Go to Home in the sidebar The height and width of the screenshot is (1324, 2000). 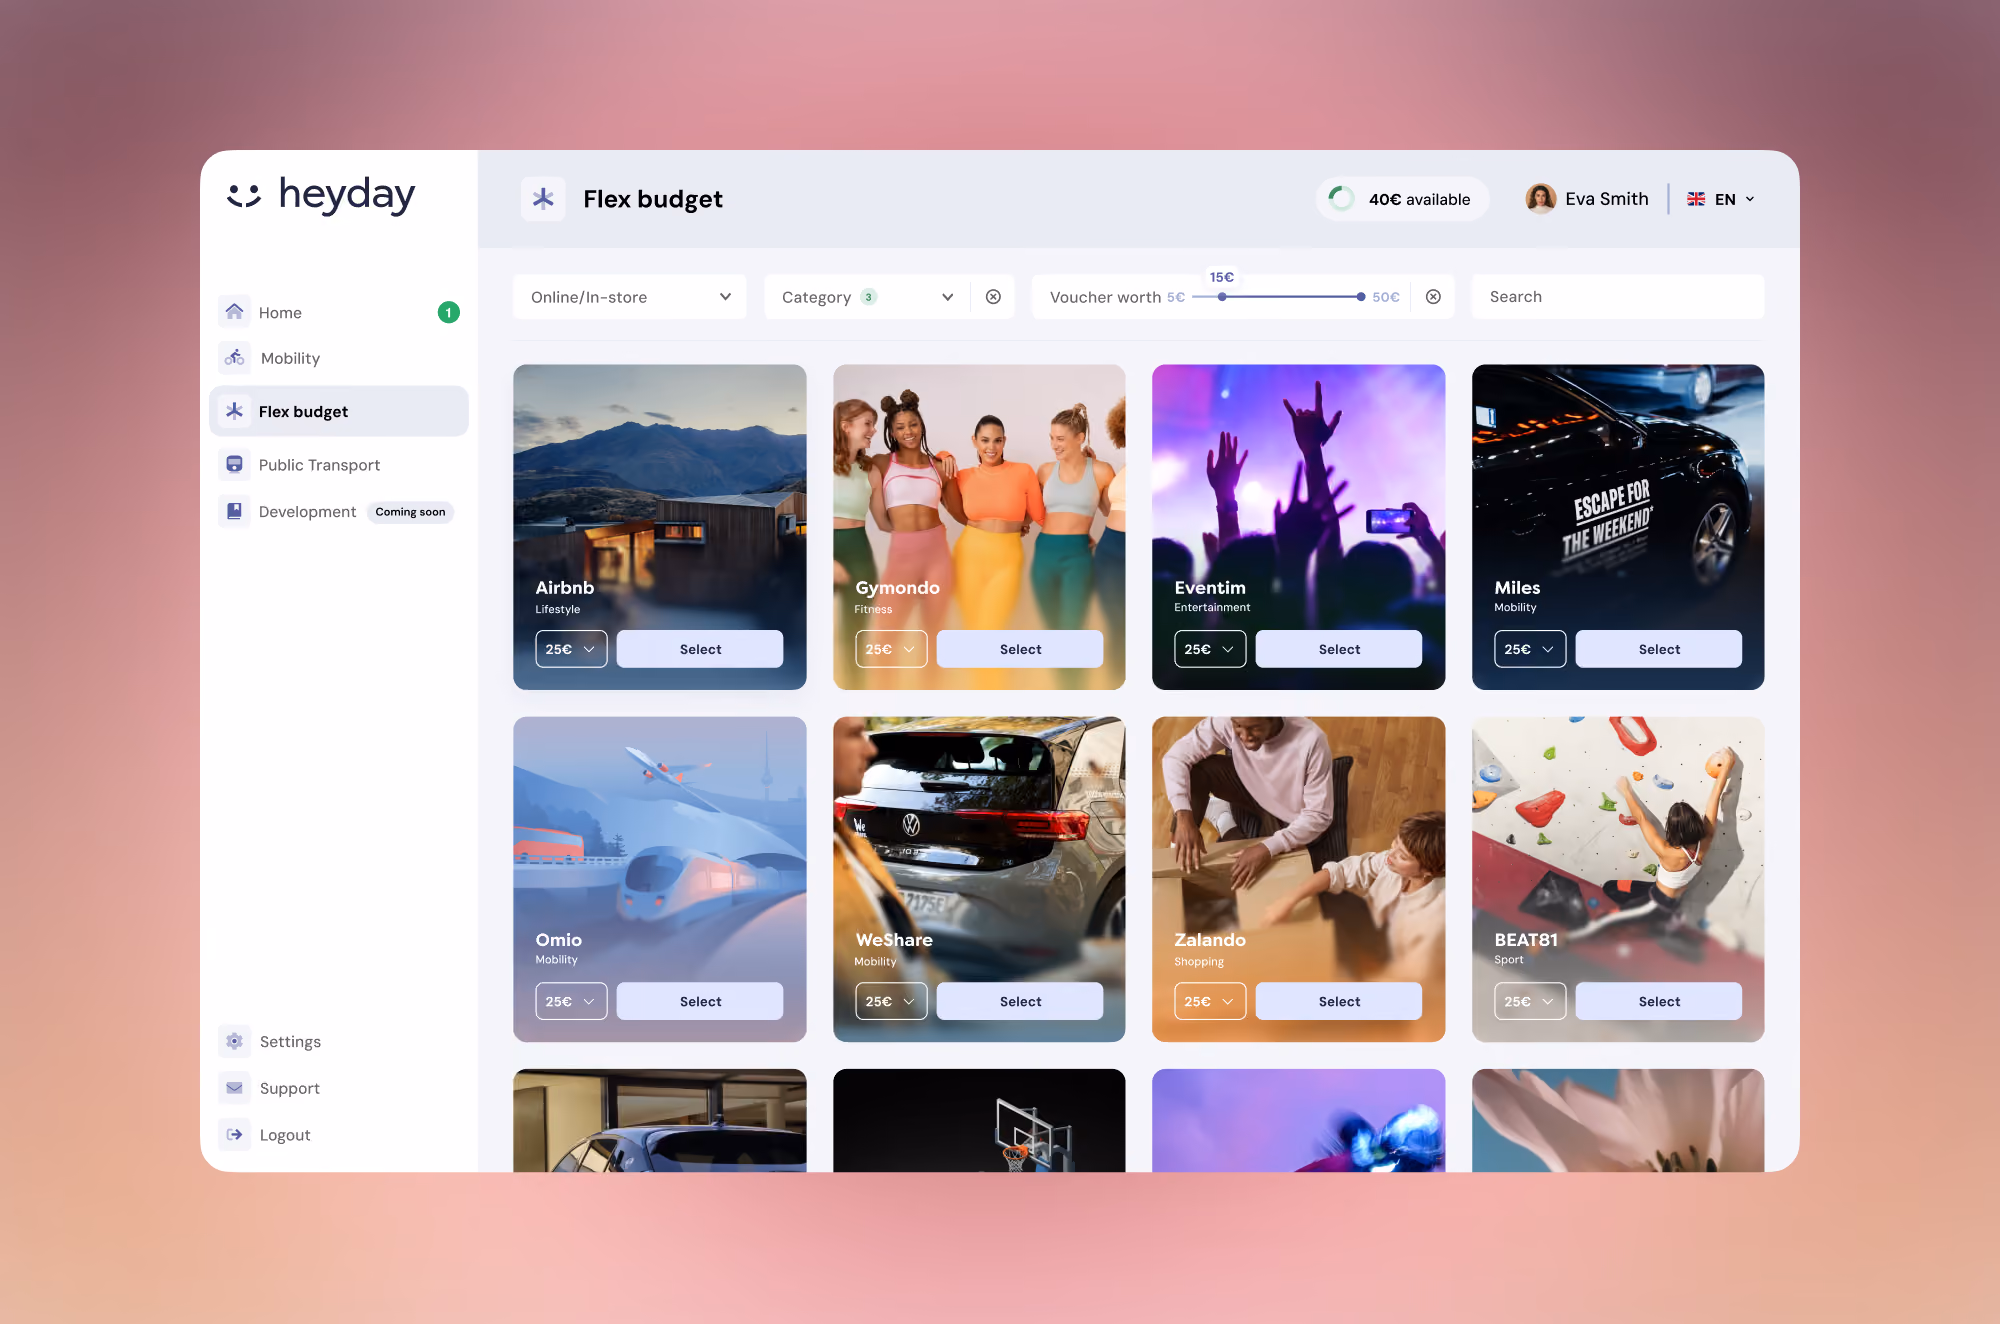339,312
